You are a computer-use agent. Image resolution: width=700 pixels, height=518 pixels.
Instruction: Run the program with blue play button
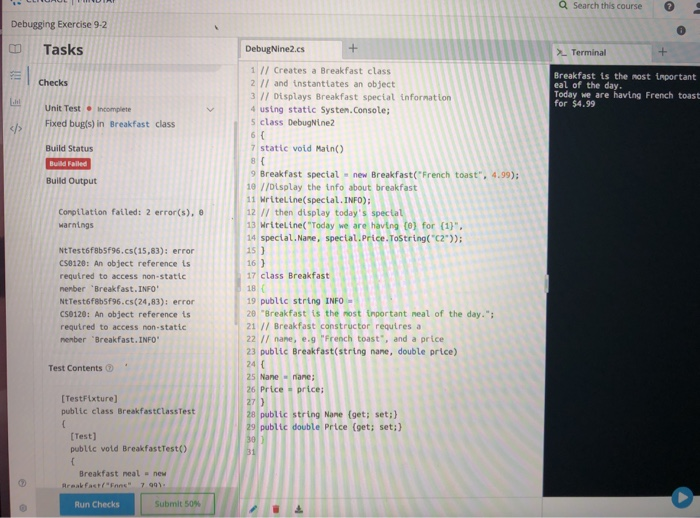pos(682,497)
